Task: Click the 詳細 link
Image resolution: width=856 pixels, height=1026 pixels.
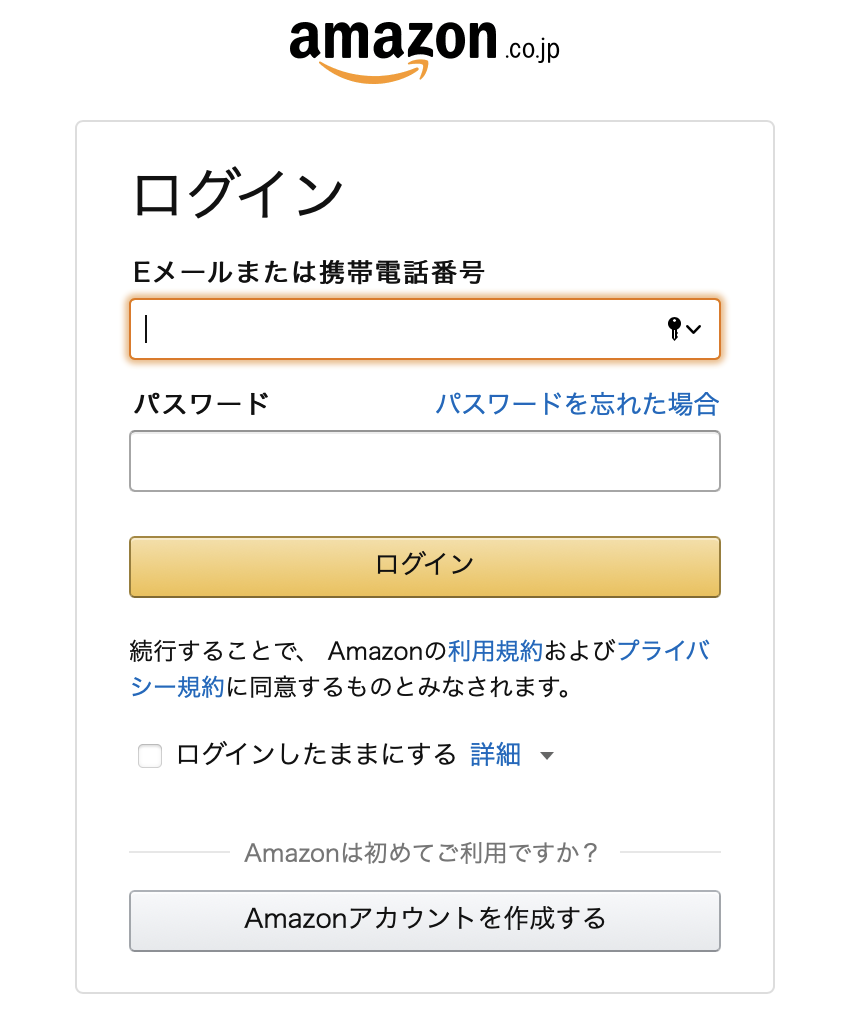Action: (x=495, y=755)
